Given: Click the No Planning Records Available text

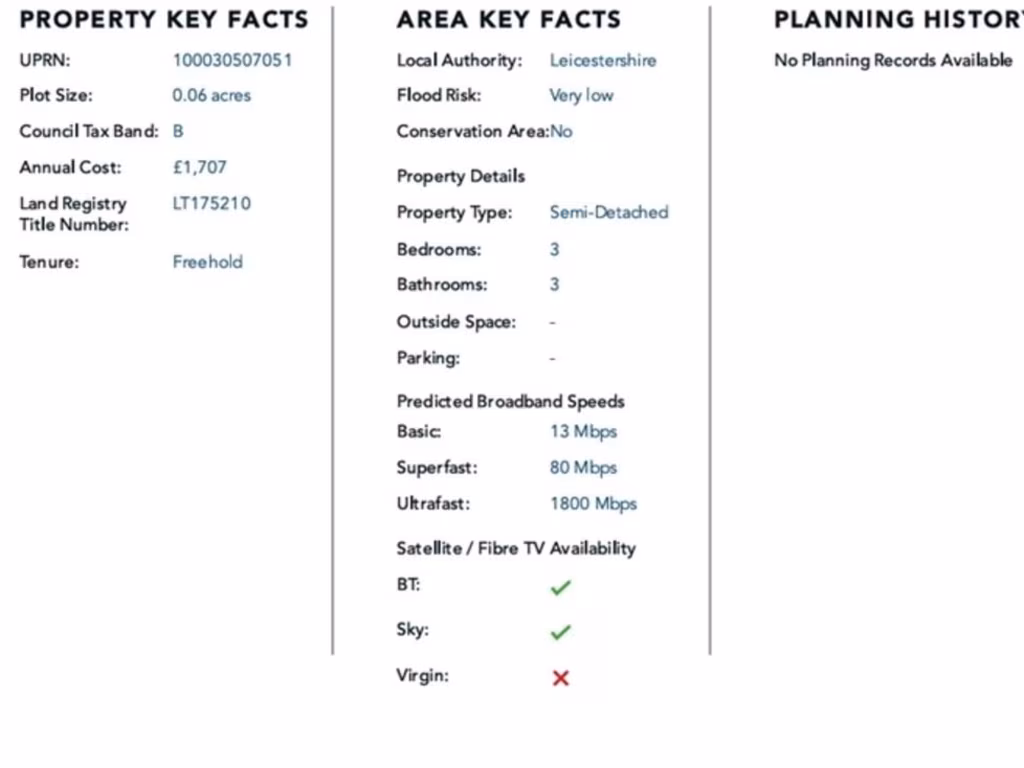Looking at the screenshot, I should coord(893,60).
